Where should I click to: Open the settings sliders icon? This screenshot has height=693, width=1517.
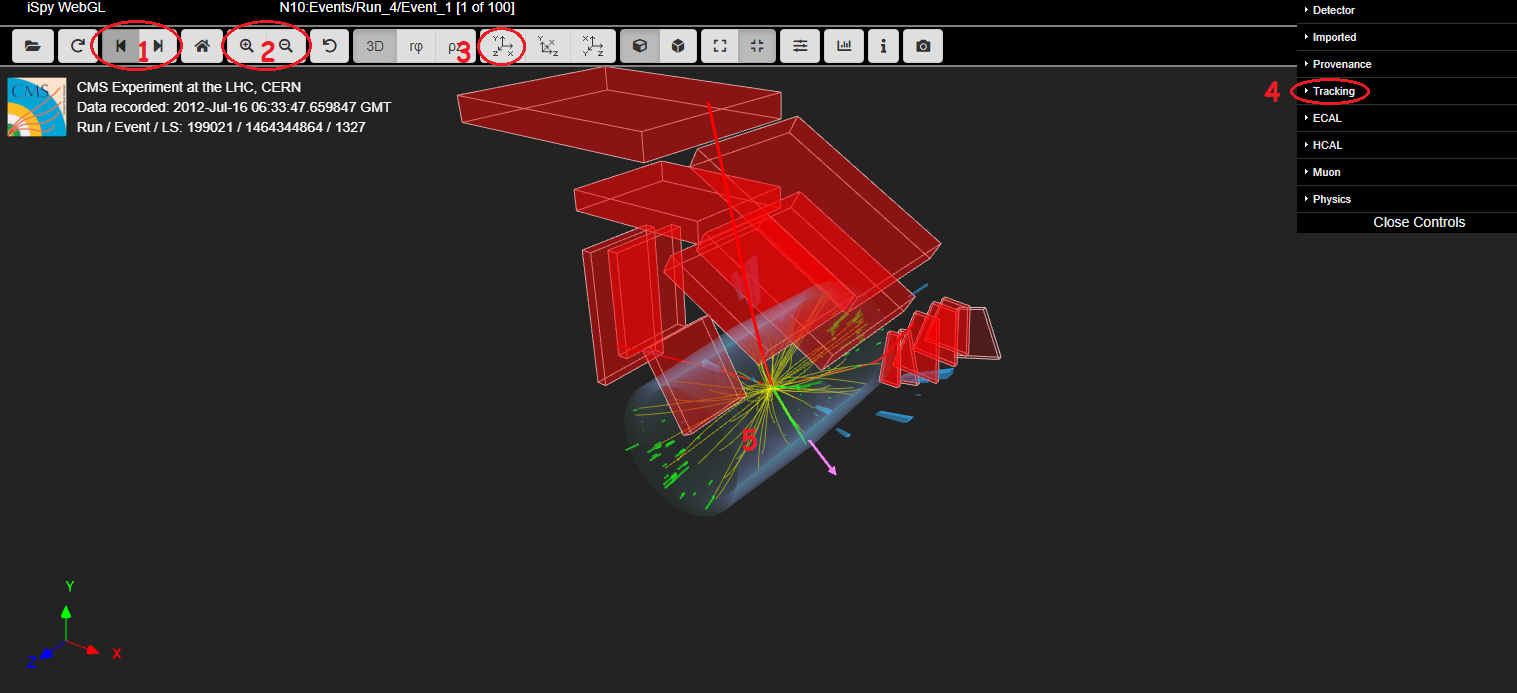point(800,46)
